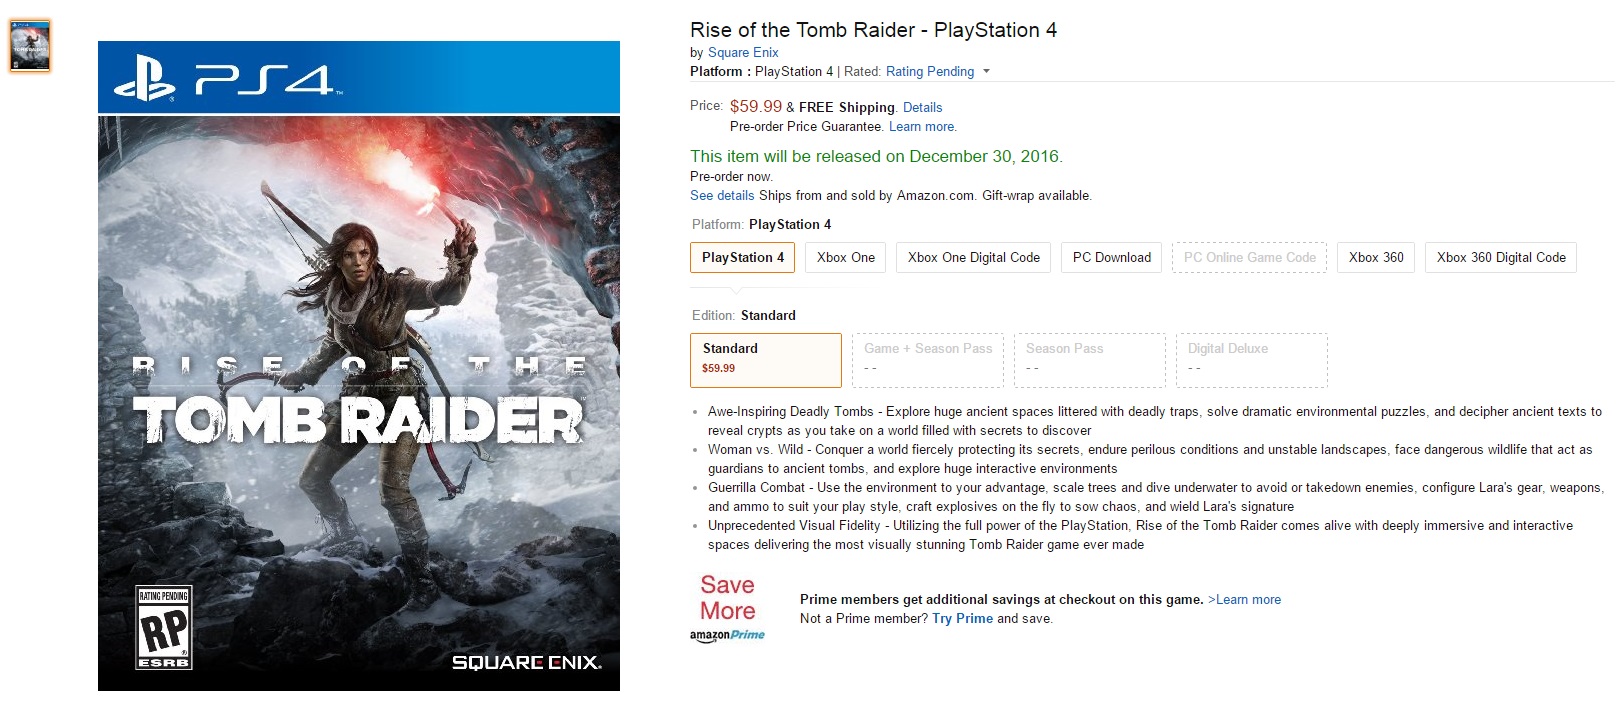This screenshot has height=710, width=1620.
Task: Click the Amazon Prime logo
Action: point(727,635)
